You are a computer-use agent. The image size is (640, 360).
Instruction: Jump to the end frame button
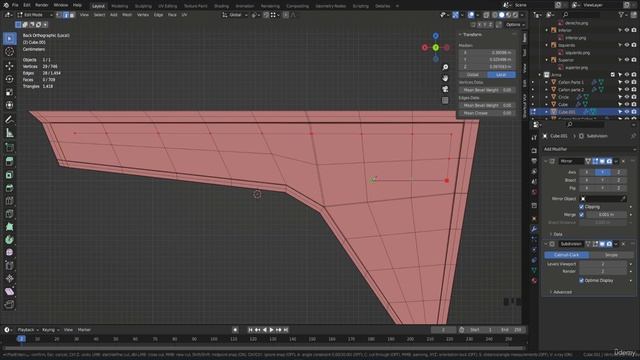click(x=286, y=330)
